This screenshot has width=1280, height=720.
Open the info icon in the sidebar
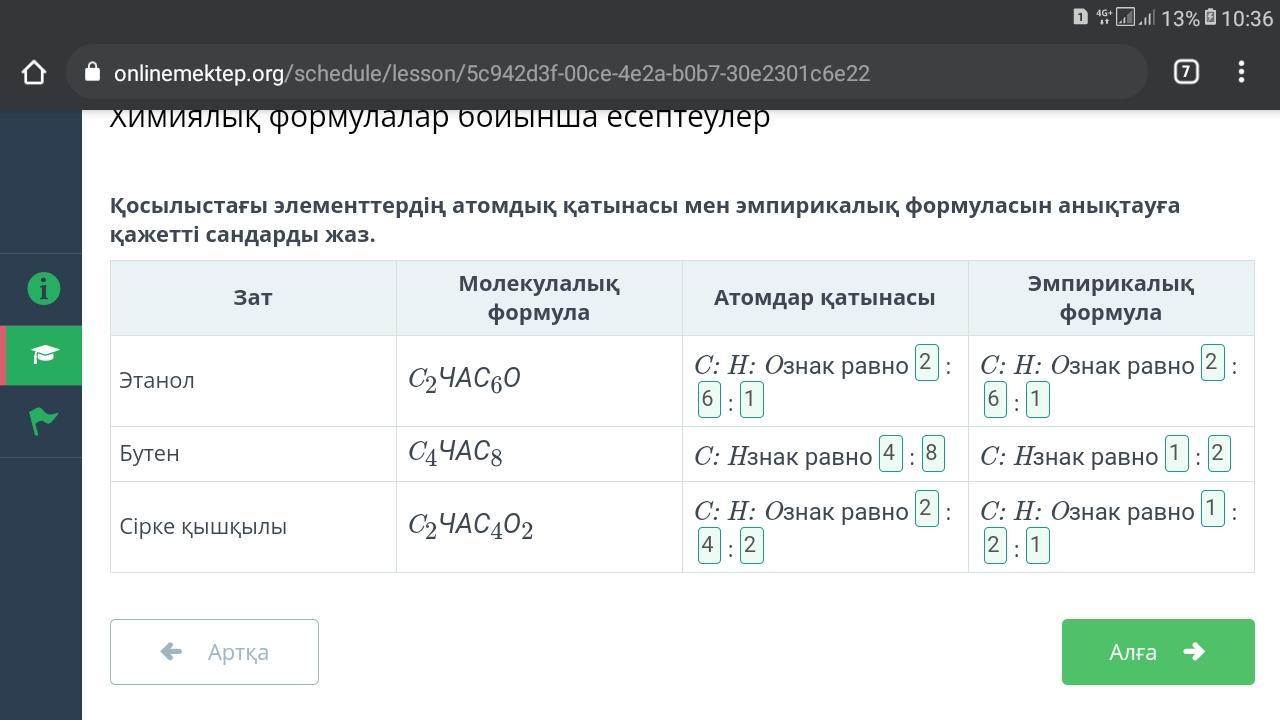click(x=43, y=289)
